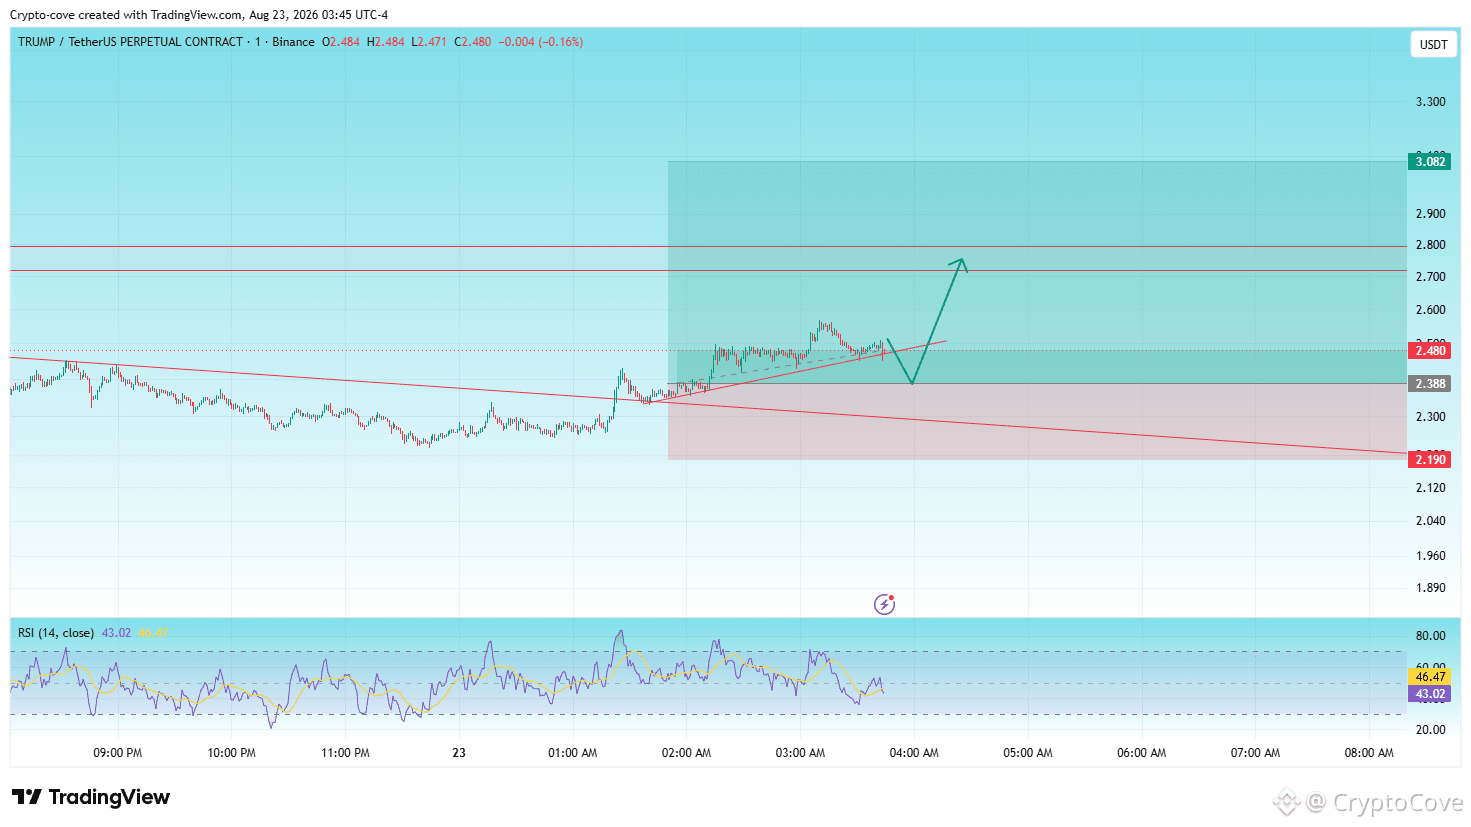1471x827 pixels.
Task: Click the 08:00 AM time axis label
Action: (x=1369, y=753)
